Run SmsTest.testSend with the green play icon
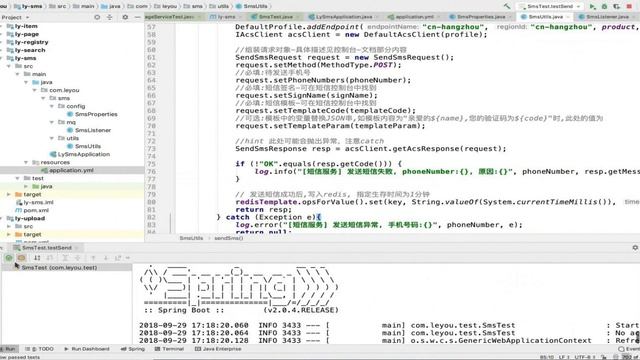This screenshot has height=360, width=640. 592,6
